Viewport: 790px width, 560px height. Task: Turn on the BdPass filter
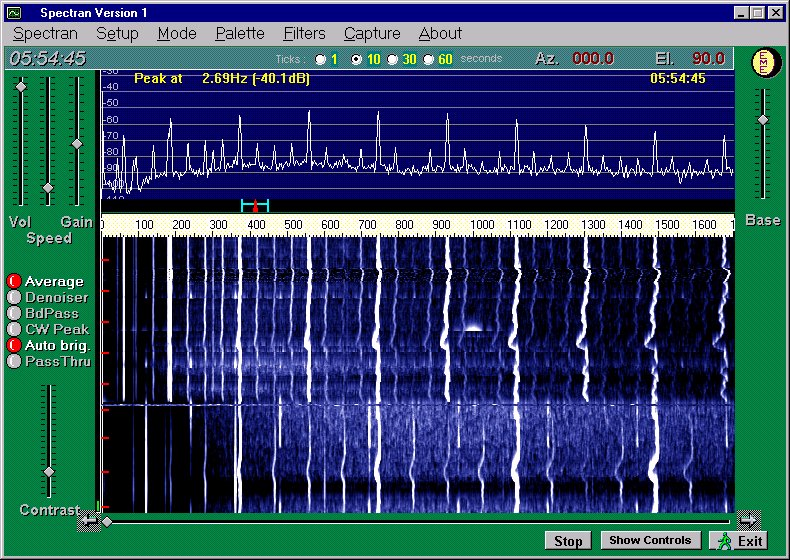point(14,313)
